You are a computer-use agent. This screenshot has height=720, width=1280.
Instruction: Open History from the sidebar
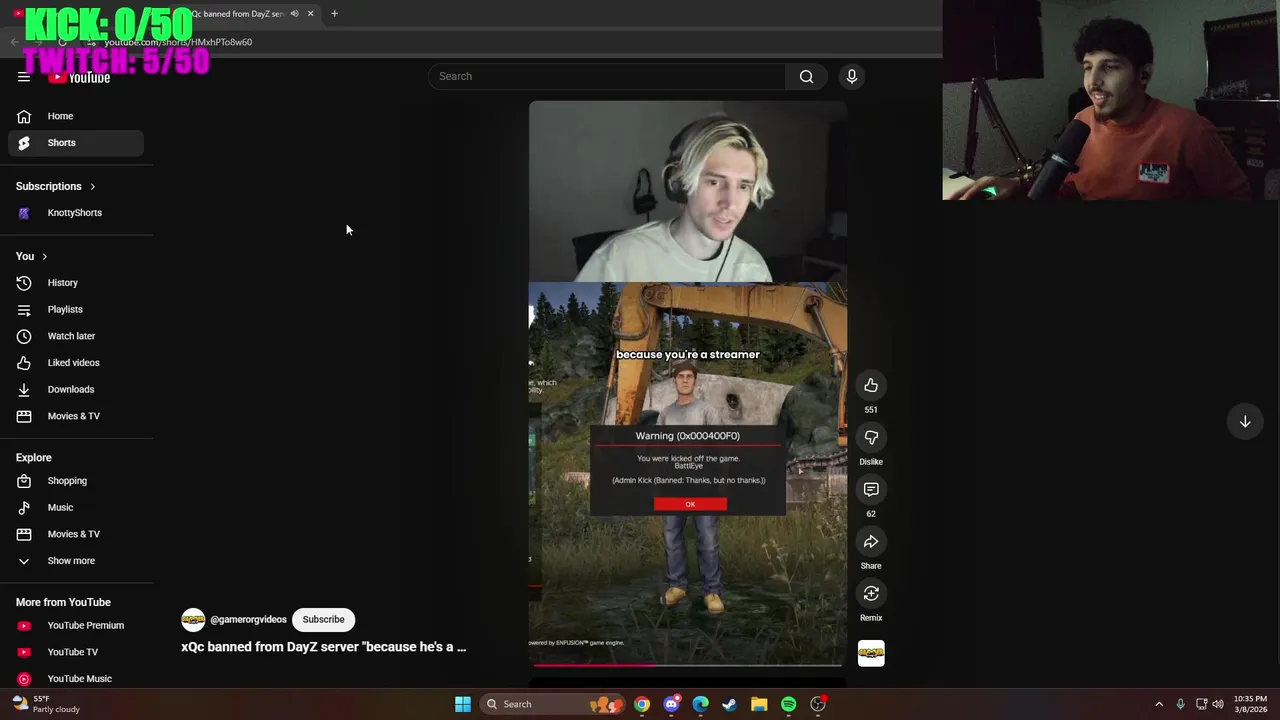coord(76,283)
